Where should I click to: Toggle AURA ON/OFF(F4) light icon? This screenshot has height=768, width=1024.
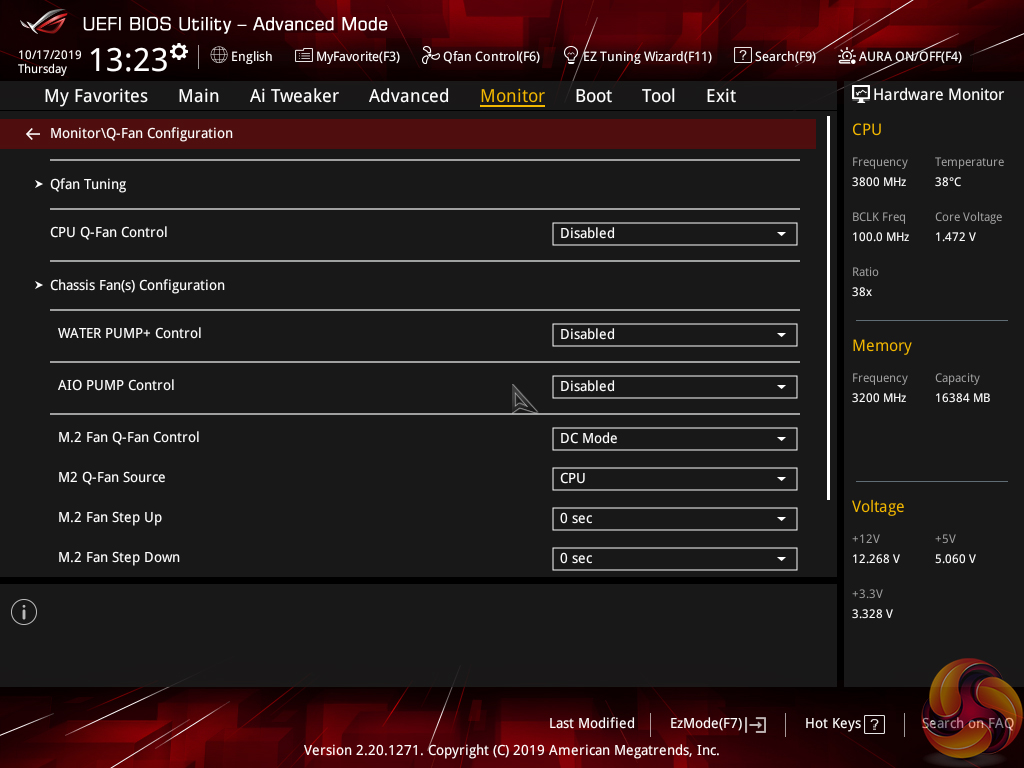tap(846, 56)
